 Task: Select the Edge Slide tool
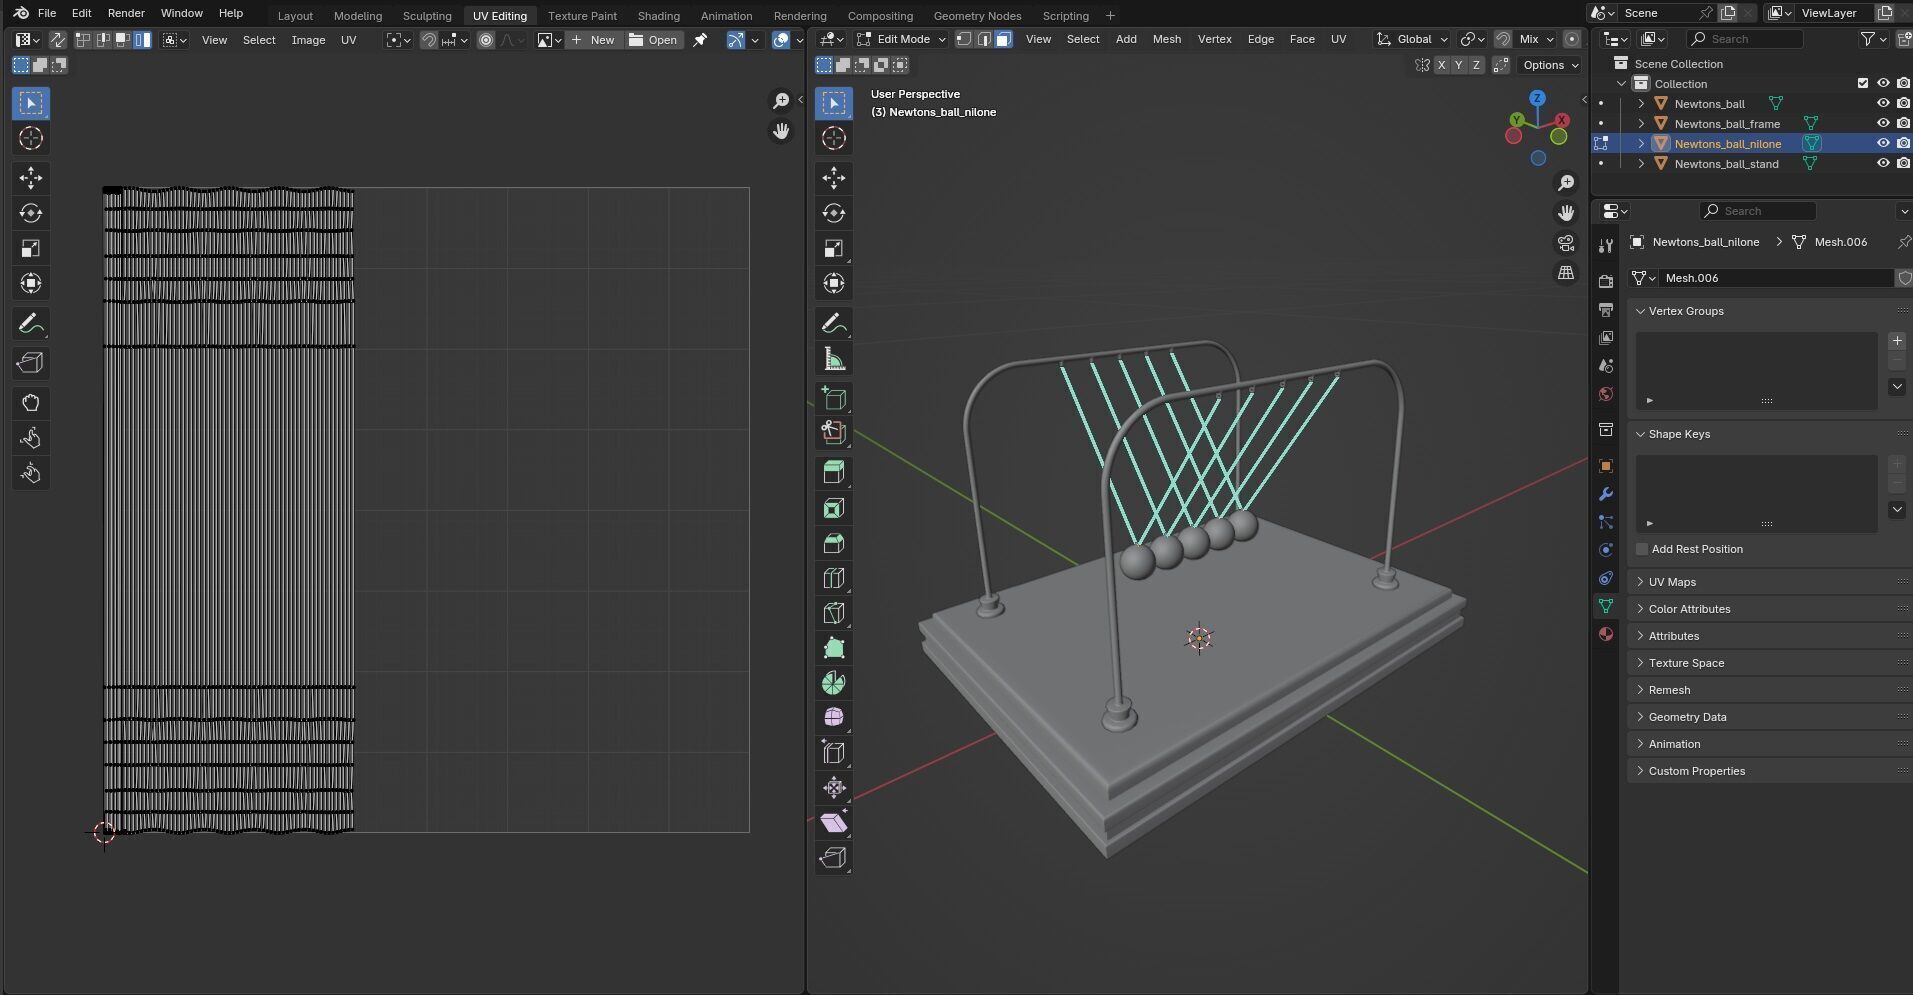pos(834,753)
